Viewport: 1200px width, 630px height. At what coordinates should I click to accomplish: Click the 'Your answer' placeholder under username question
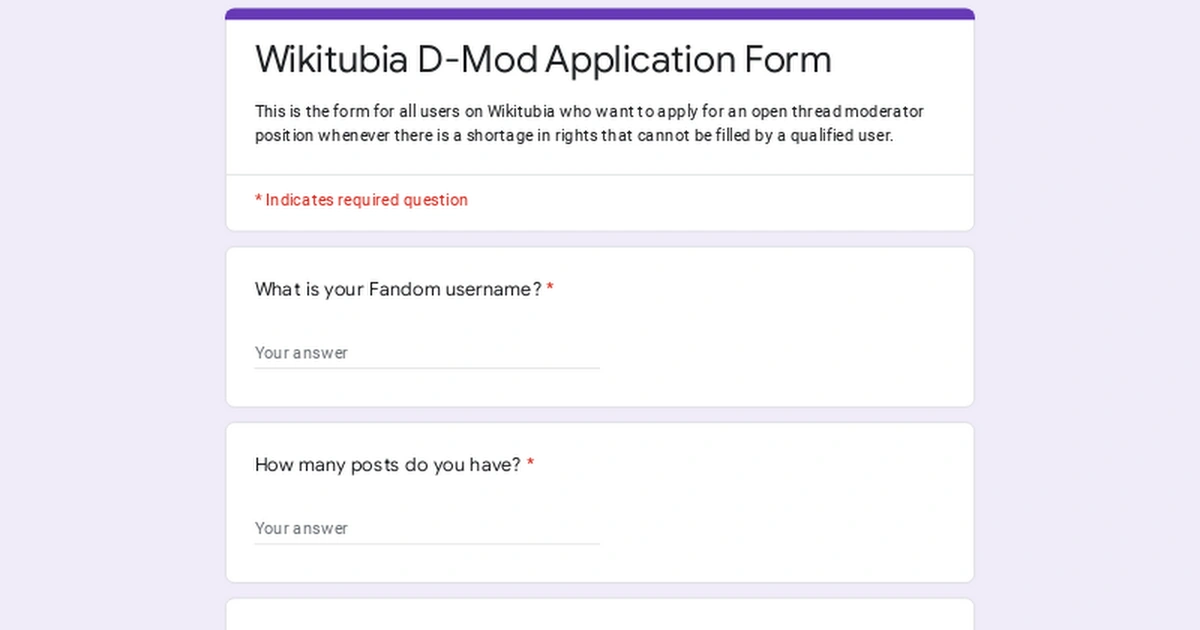pyautogui.click(x=301, y=353)
